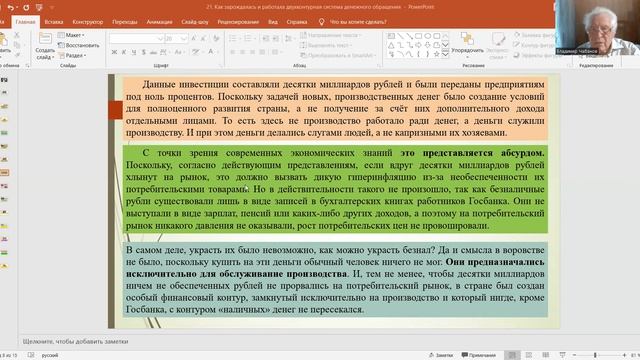Toggle italic (К) formatting
This screenshot has width=640, height=360.
tap(124, 52)
